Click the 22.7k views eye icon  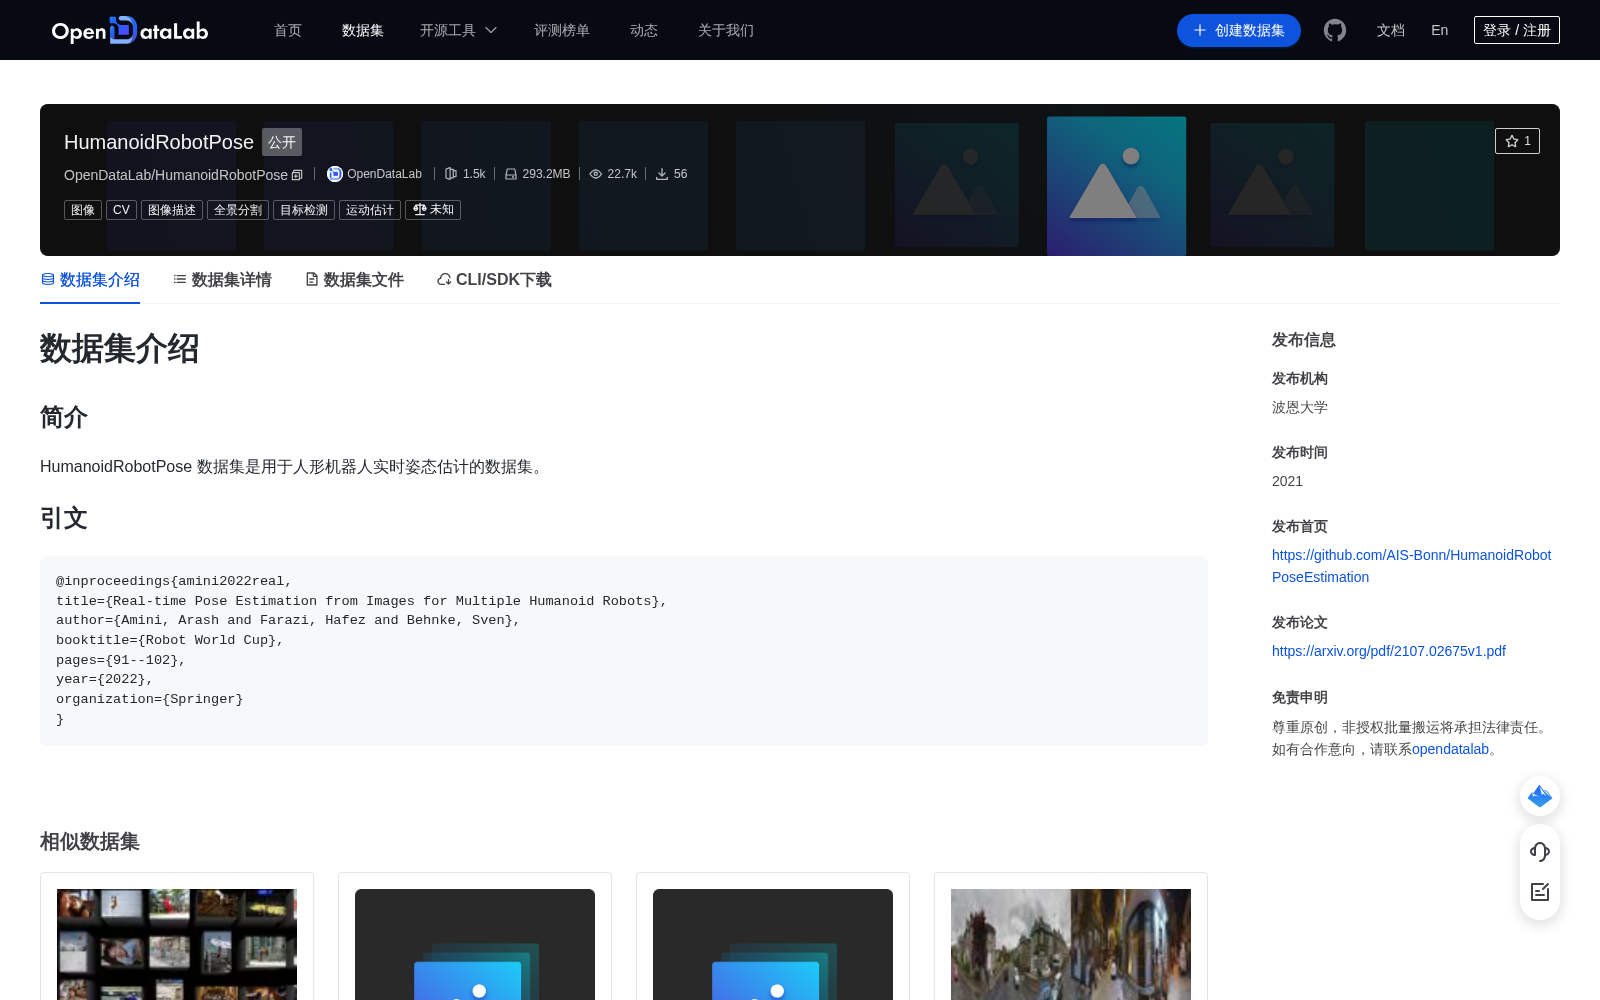coord(596,174)
